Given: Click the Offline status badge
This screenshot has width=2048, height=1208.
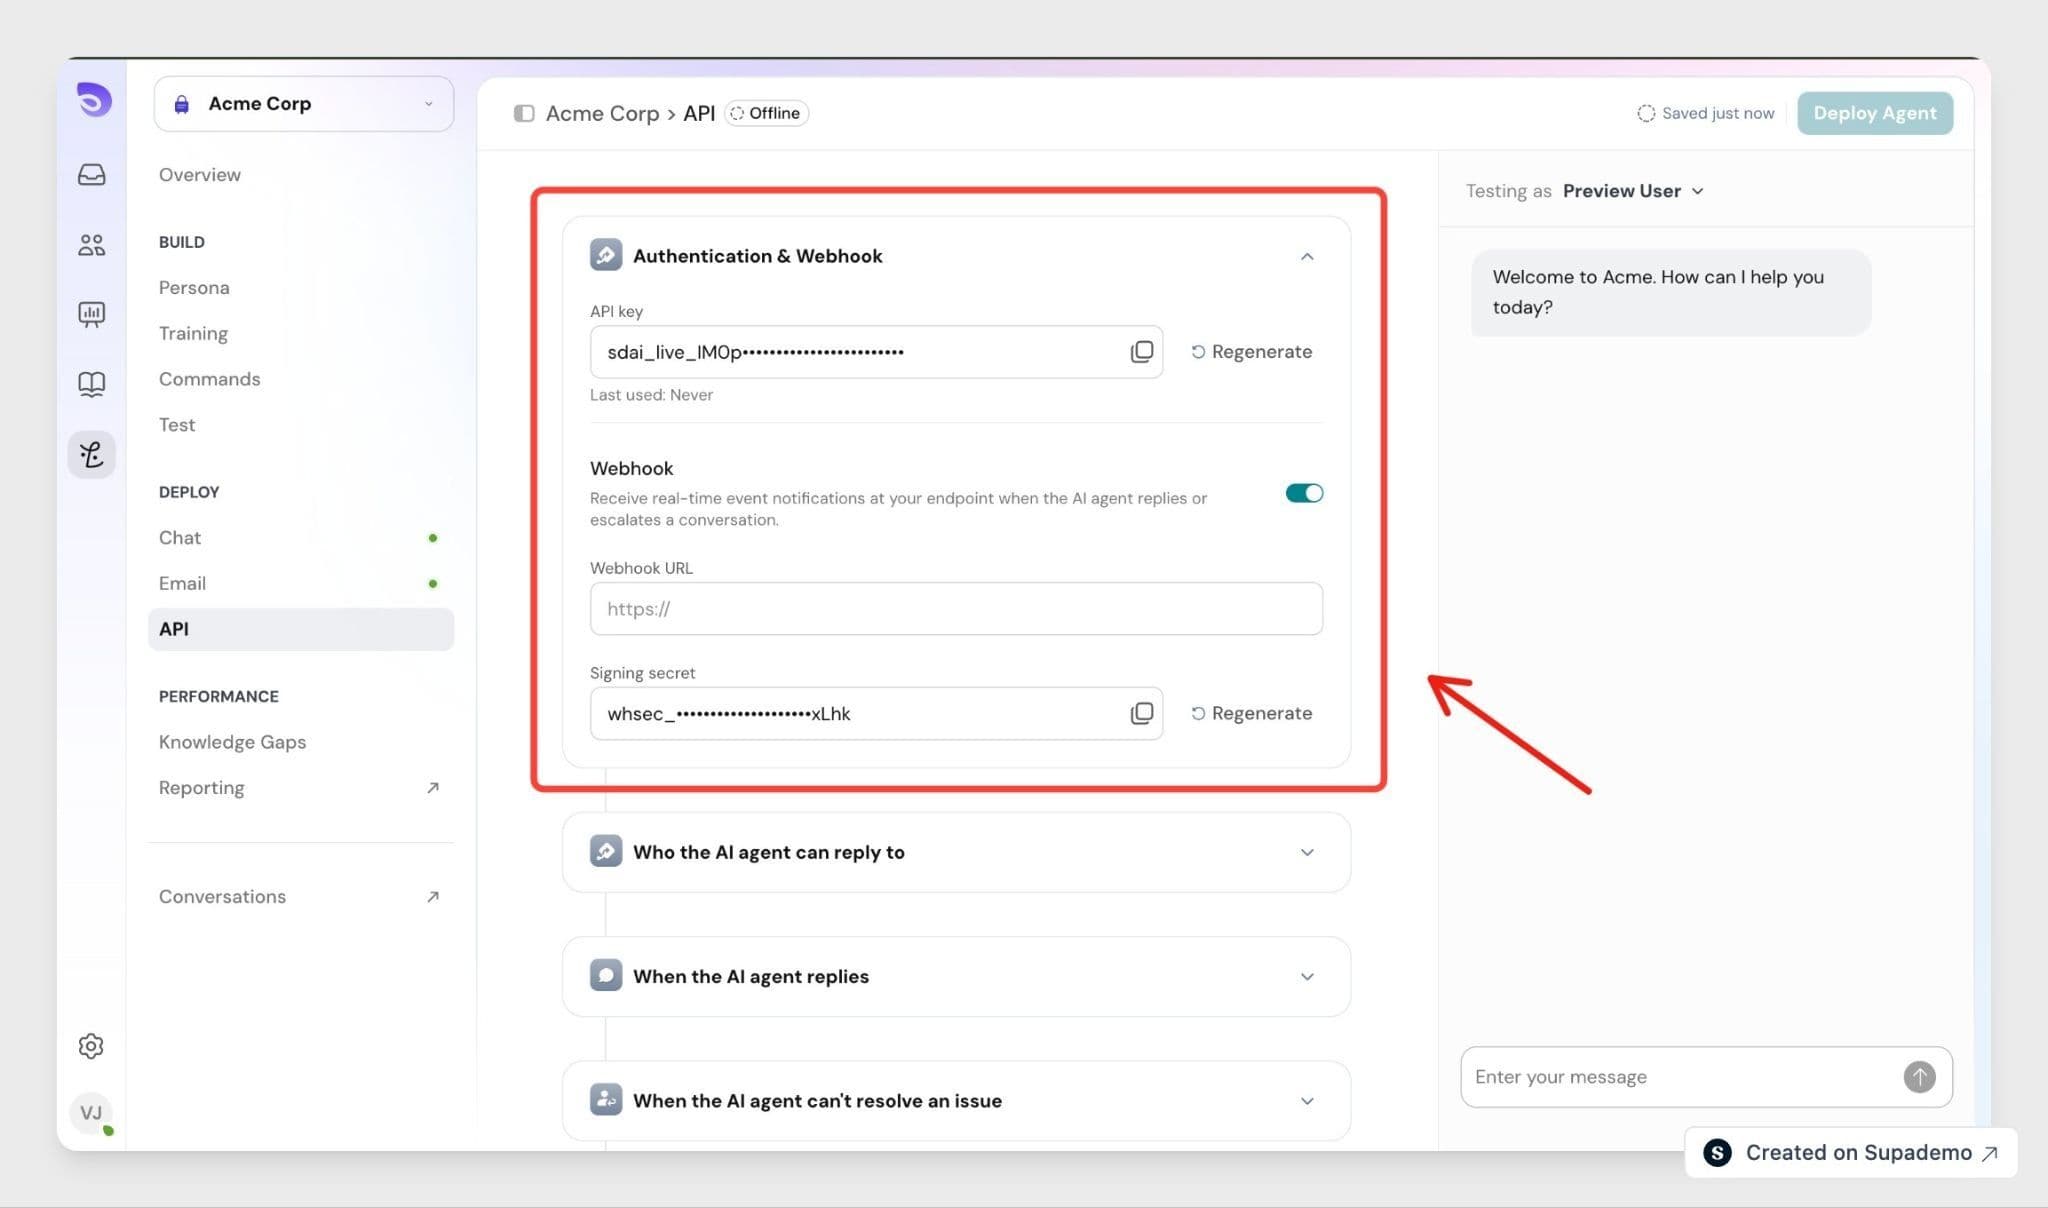Looking at the screenshot, I should pyautogui.click(x=766, y=113).
